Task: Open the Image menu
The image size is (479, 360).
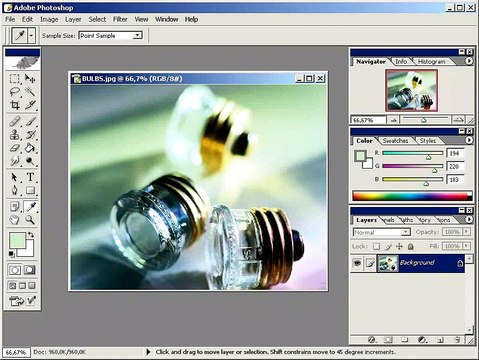Action: click(x=49, y=19)
